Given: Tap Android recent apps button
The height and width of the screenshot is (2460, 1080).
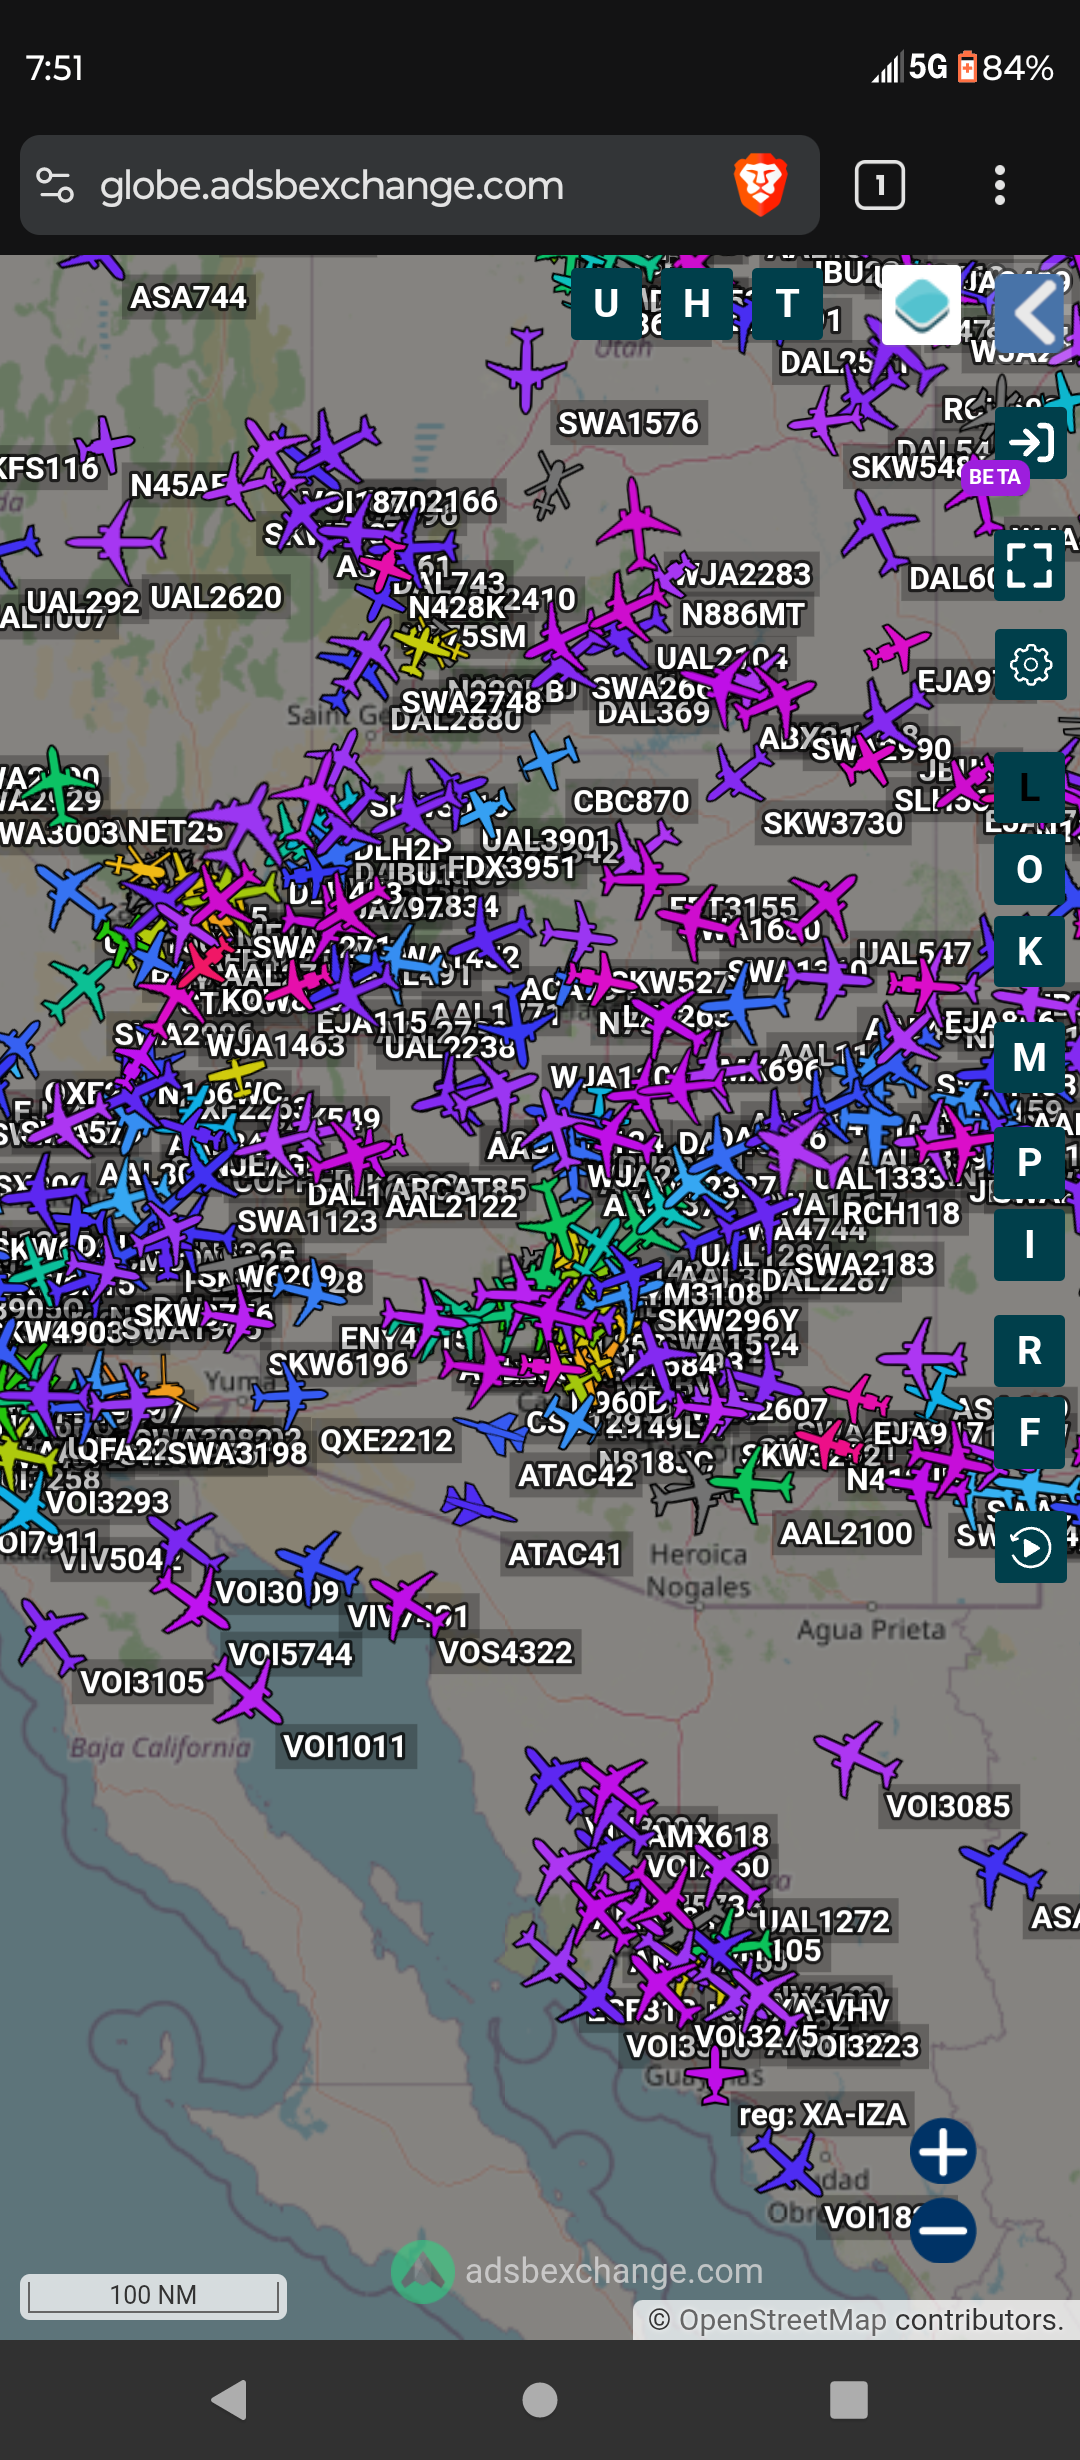Looking at the screenshot, I should [849, 2399].
